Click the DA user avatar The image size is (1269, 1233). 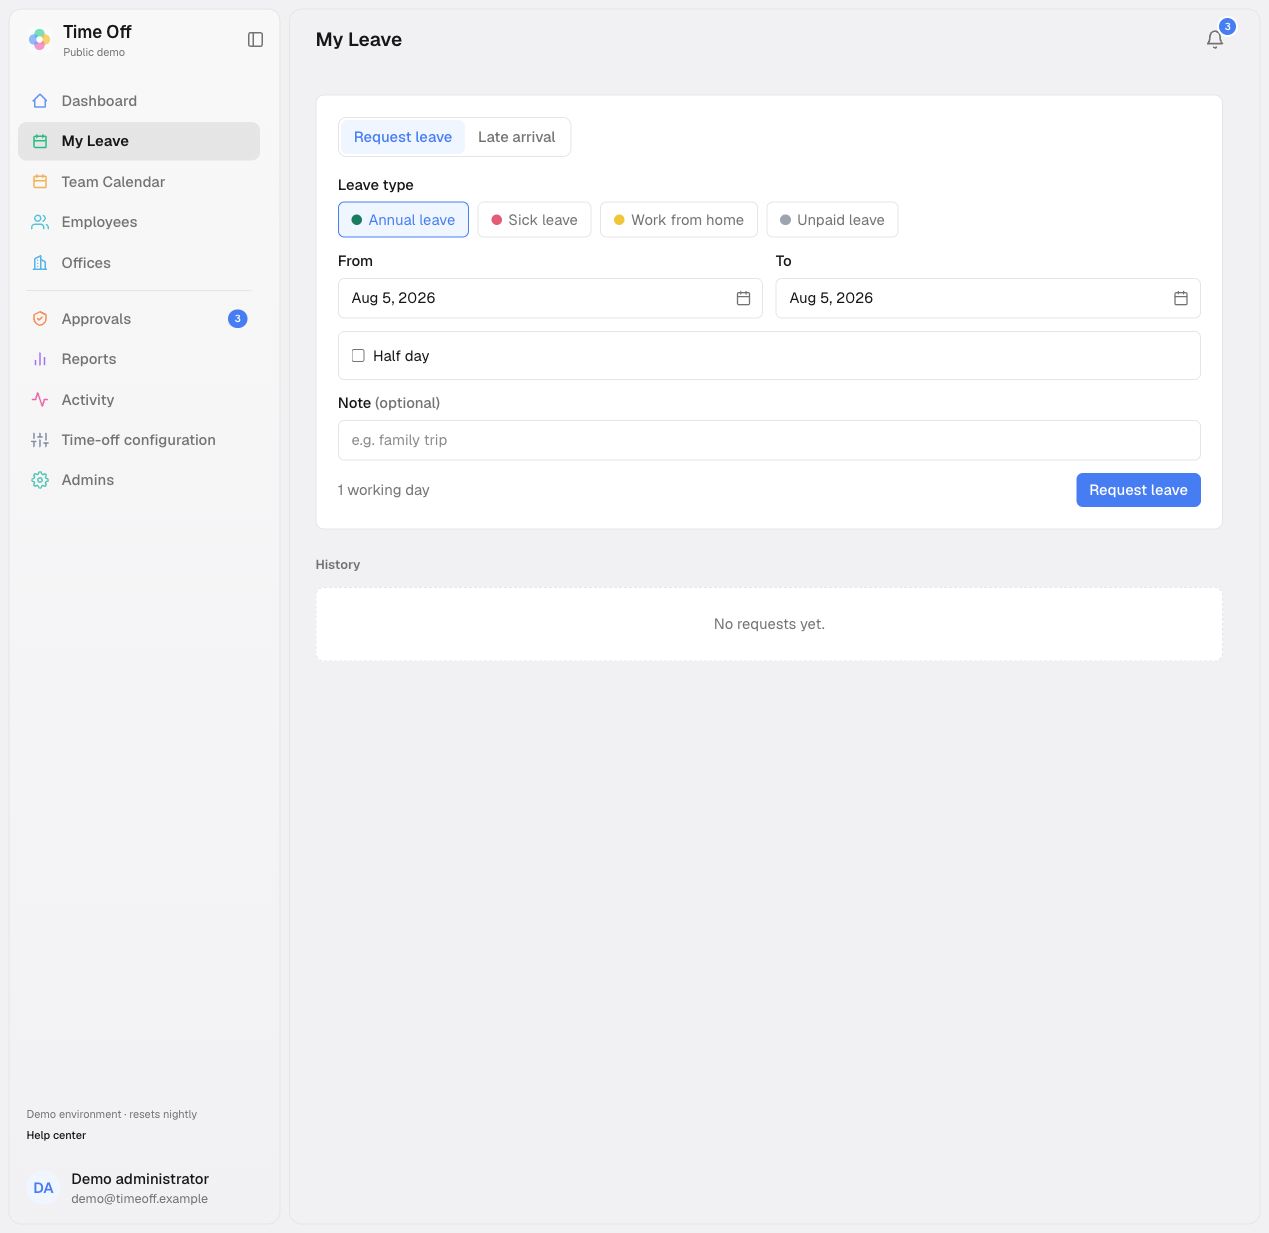click(x=43, y=1188)
